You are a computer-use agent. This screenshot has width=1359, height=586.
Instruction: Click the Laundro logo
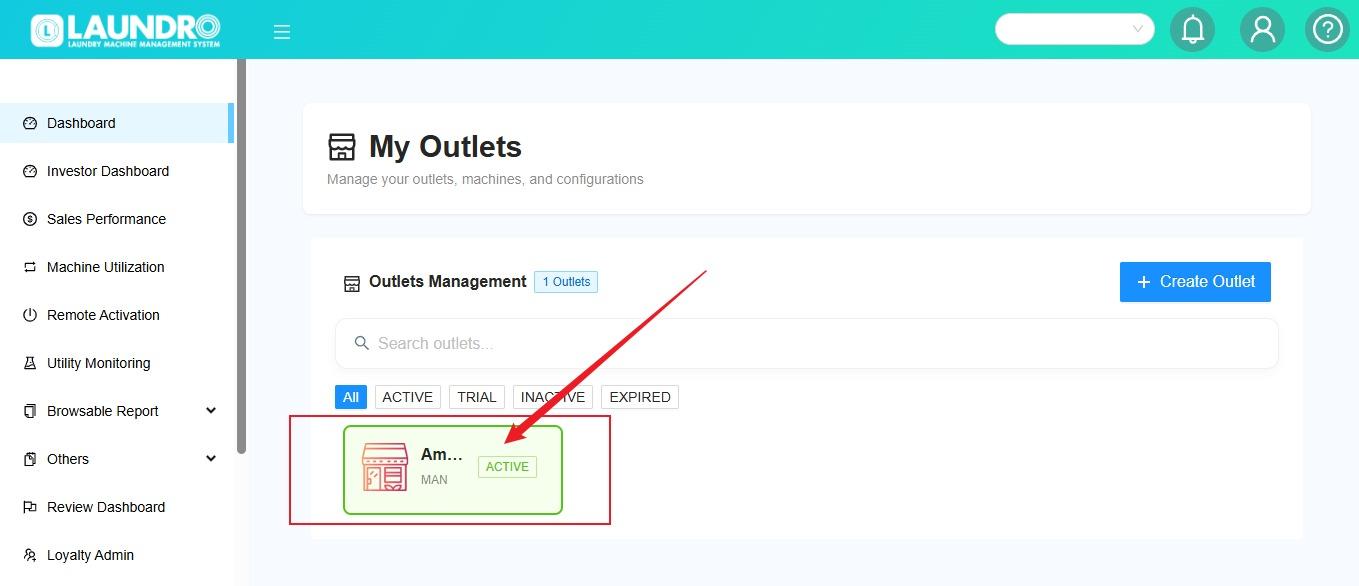(x=126, y=30)
